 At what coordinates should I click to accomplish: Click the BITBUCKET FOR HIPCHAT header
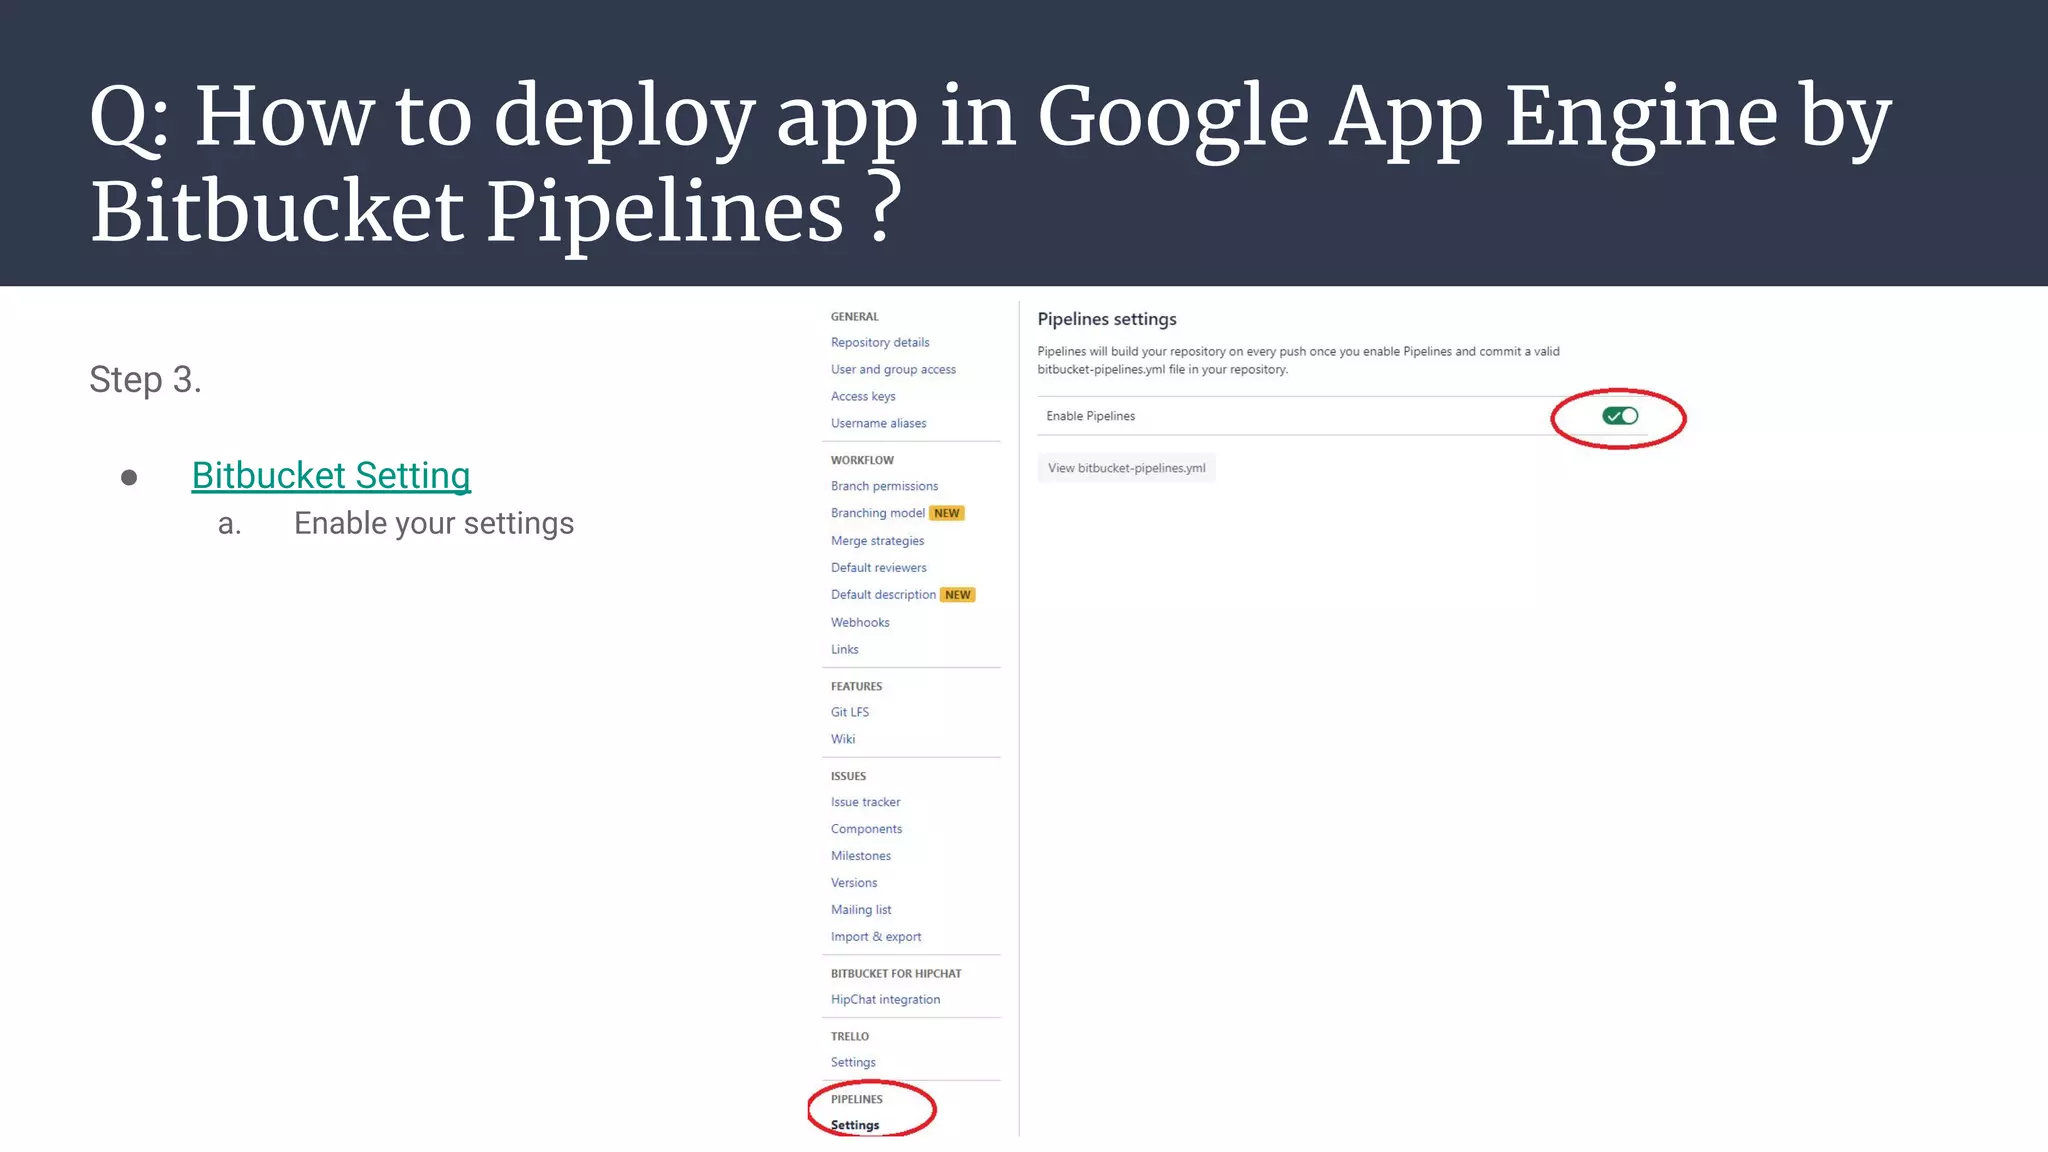coord(896,974)
